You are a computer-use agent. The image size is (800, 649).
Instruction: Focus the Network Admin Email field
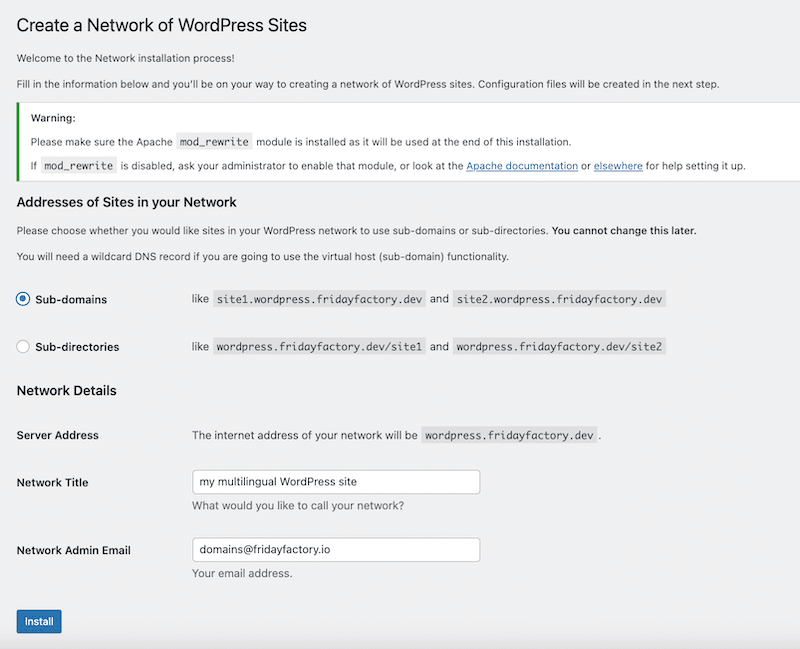click(336, 550)
